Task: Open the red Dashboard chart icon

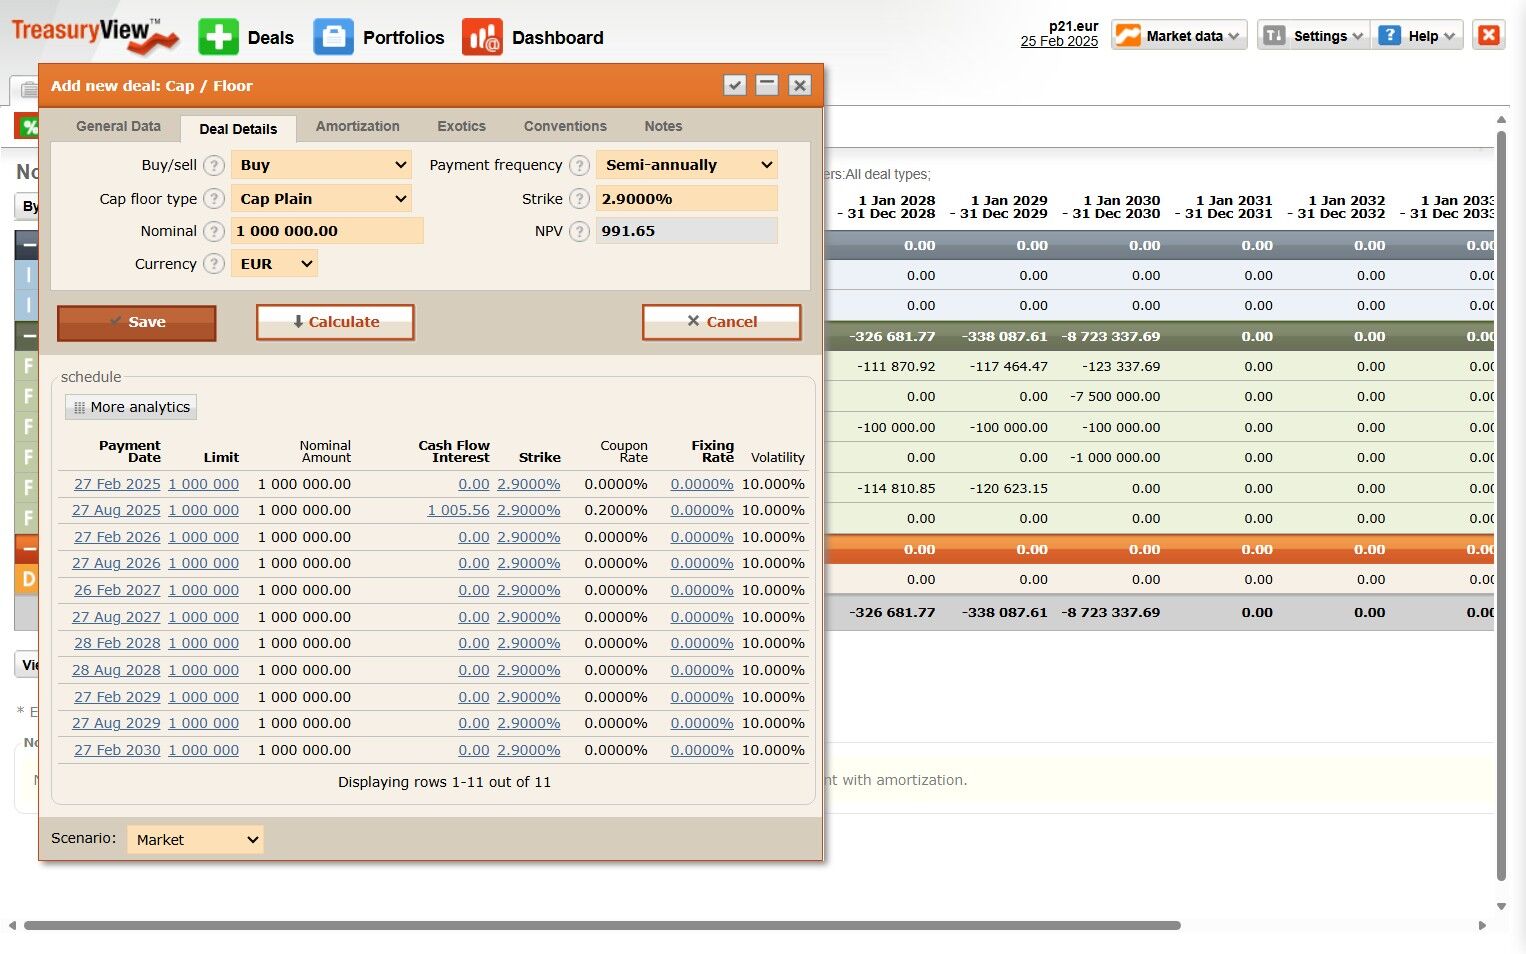Action: pyautogui.click(x=482, y=37)
